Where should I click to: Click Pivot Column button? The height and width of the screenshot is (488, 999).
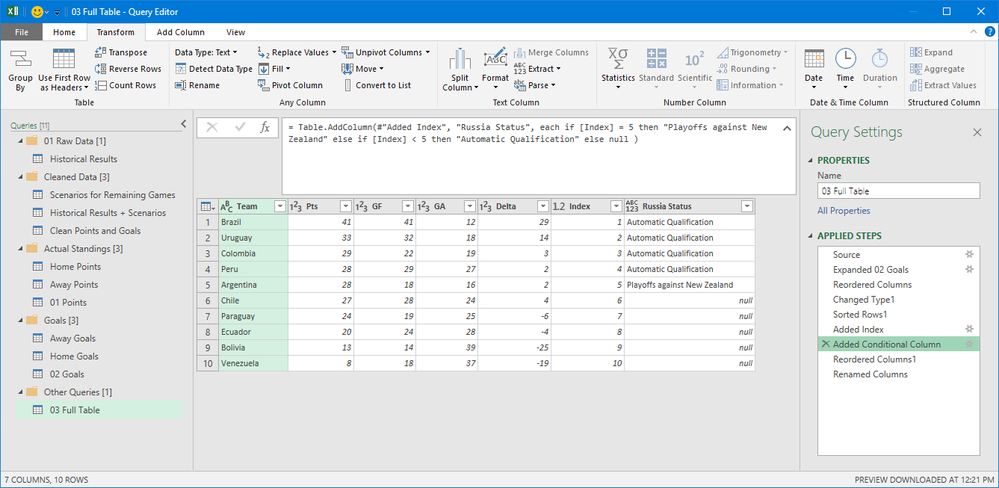291,85
